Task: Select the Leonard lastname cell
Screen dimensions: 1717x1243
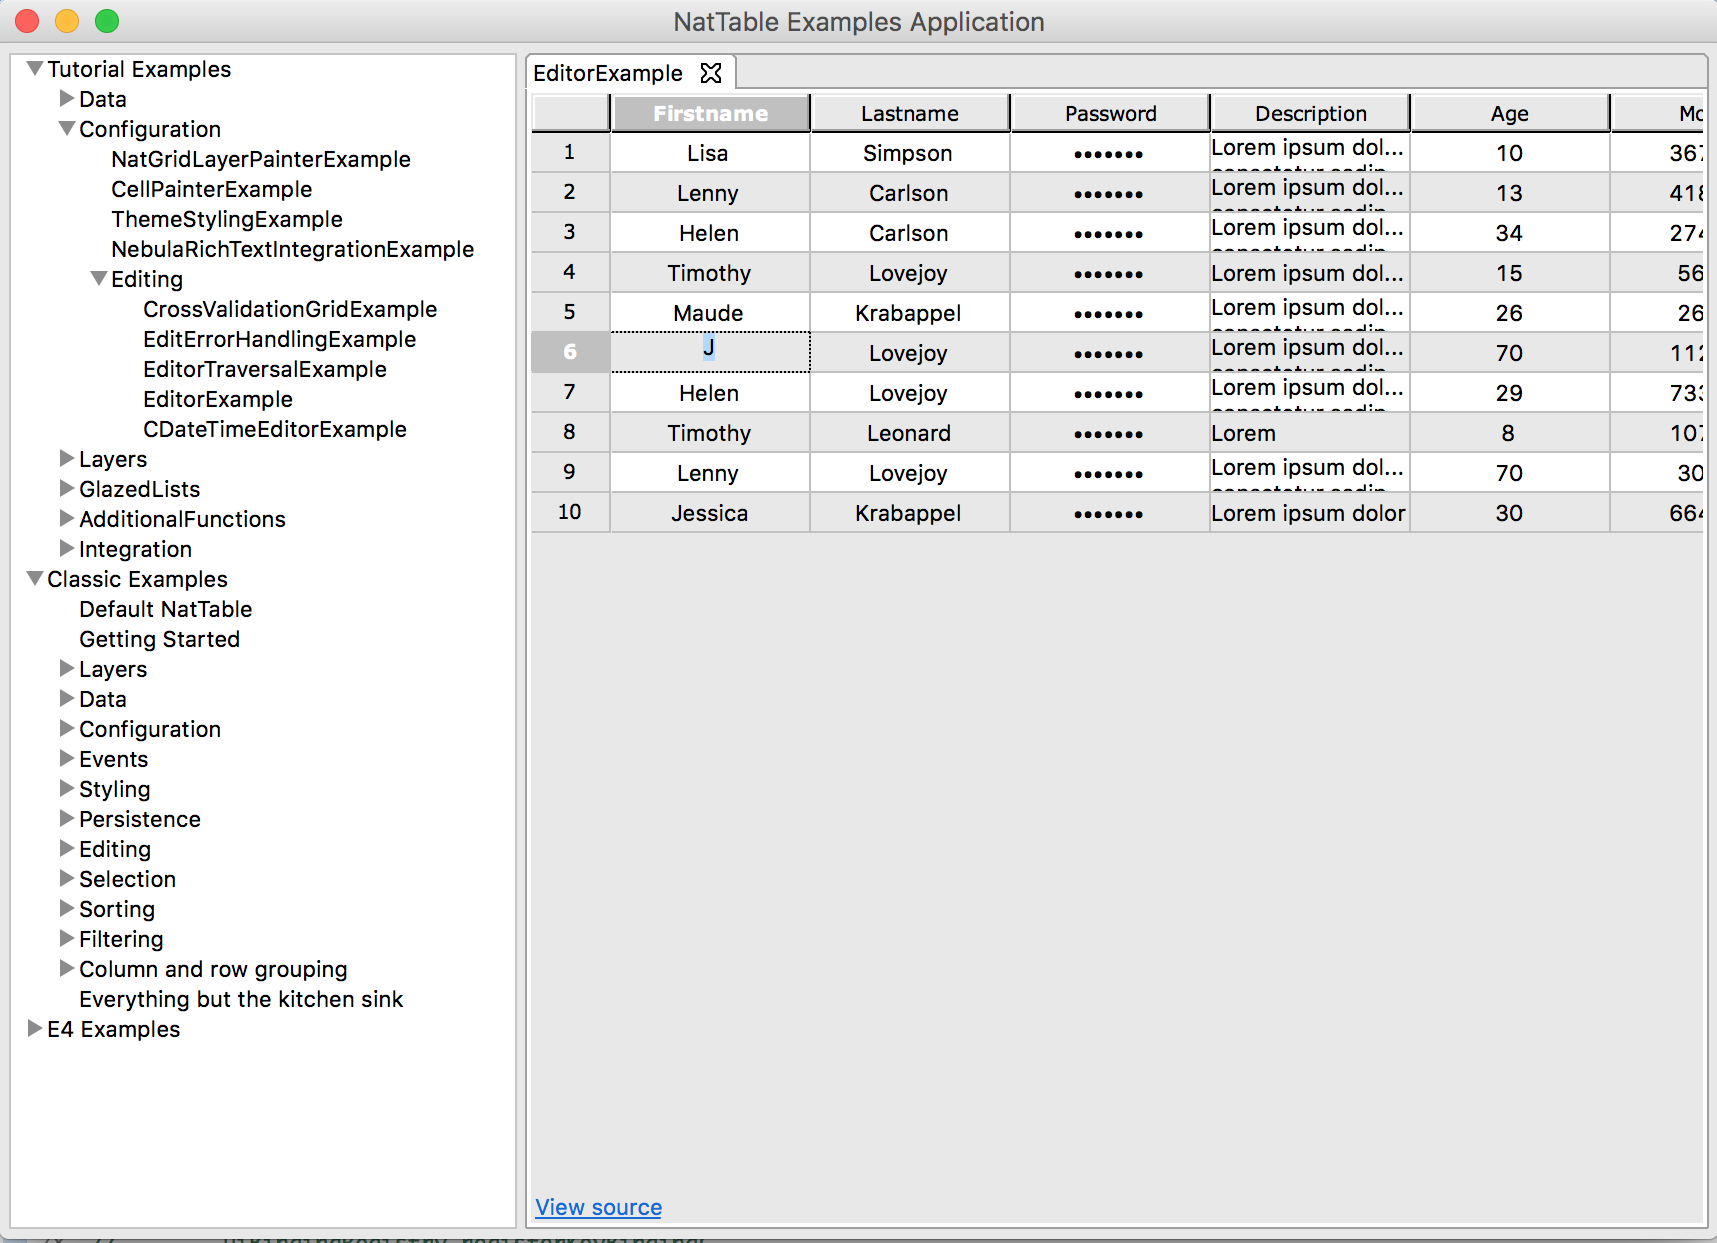Action: [x=910, y=432]
